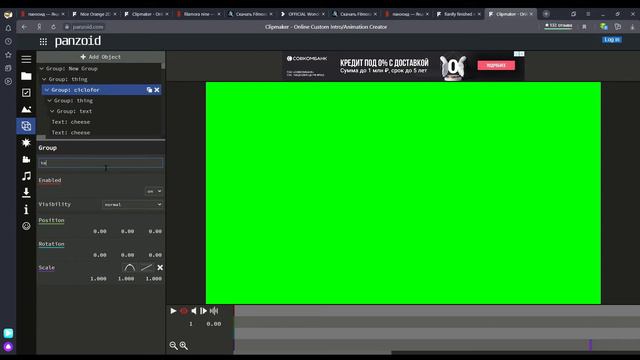This screenshot has width=640, height=360.
Task: Click the purple marker on the timeline
Action: (590, 345)
